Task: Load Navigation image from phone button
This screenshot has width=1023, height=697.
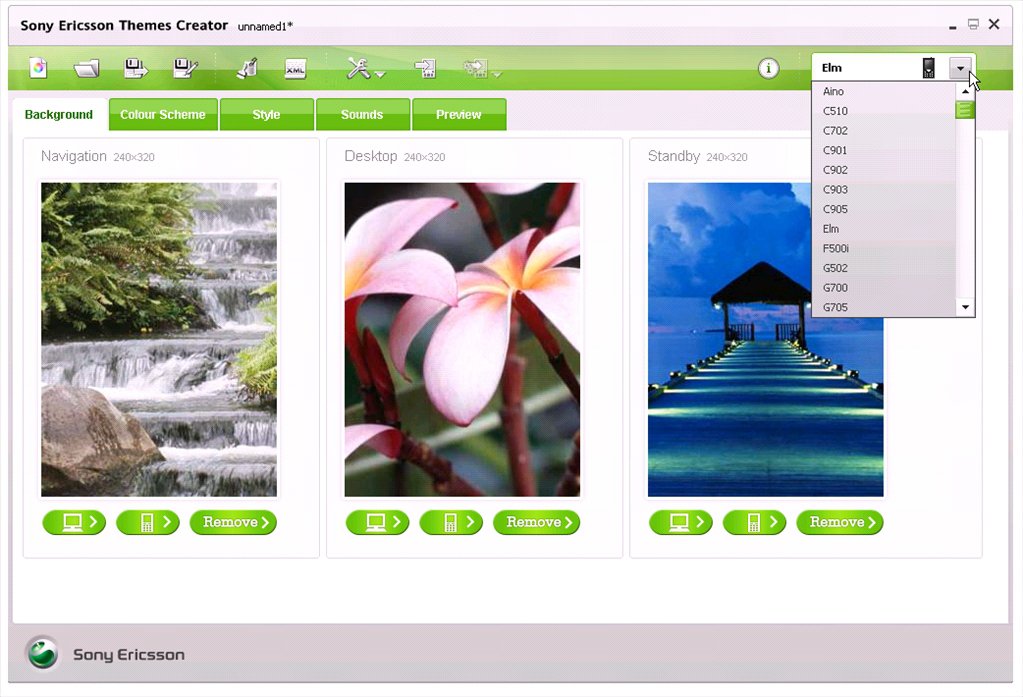Action: point(148,522)
